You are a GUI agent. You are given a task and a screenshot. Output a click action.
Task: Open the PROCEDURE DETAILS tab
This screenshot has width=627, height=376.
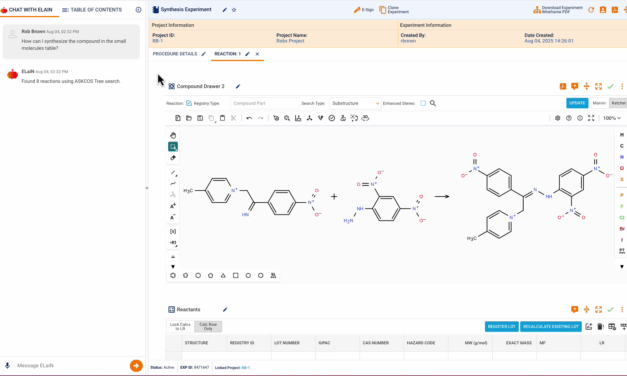[x=175, y=54]
